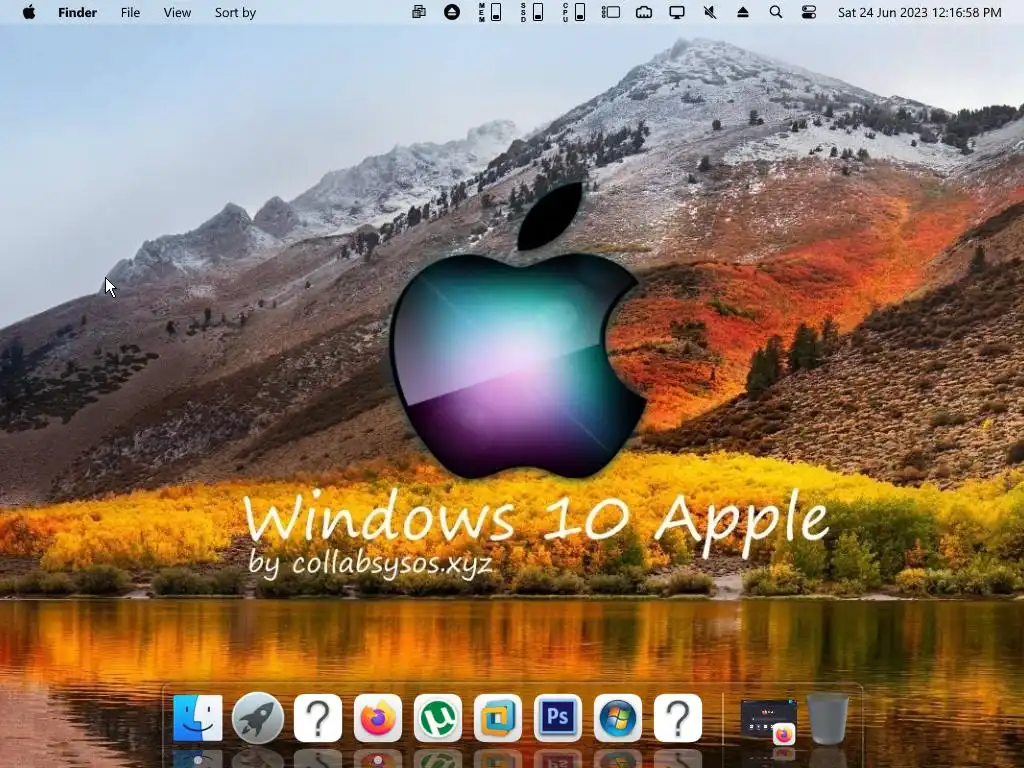The width and height of the screenshot is (1024, 768).
Task: Click the first question mark dock icon
Action: pyautogui.click(x=318, y=718)
